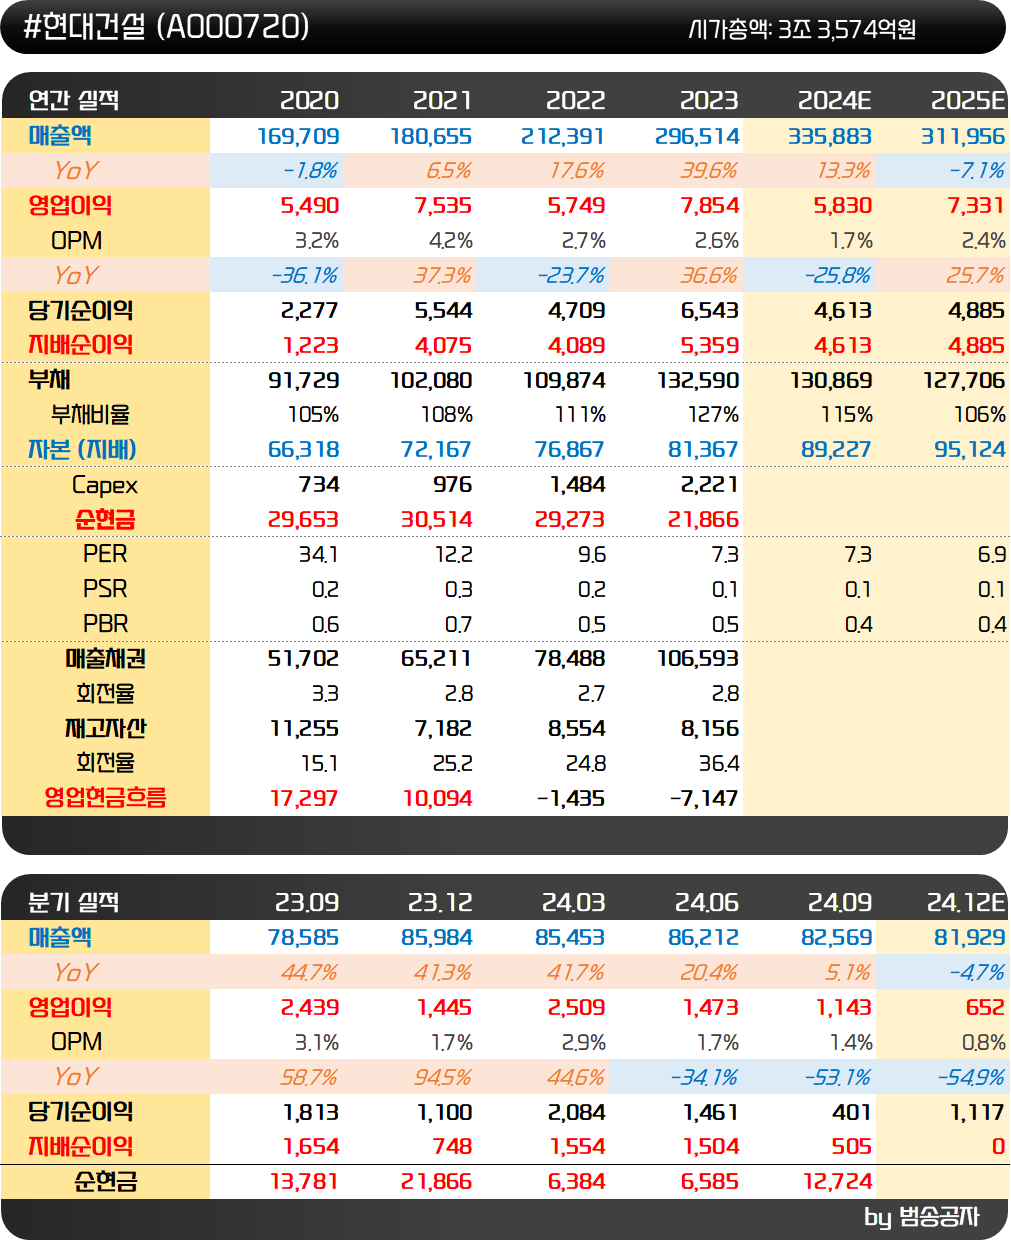
Task: Select 2020 inventory value '11,255'
Action: [x=304, y=728]
